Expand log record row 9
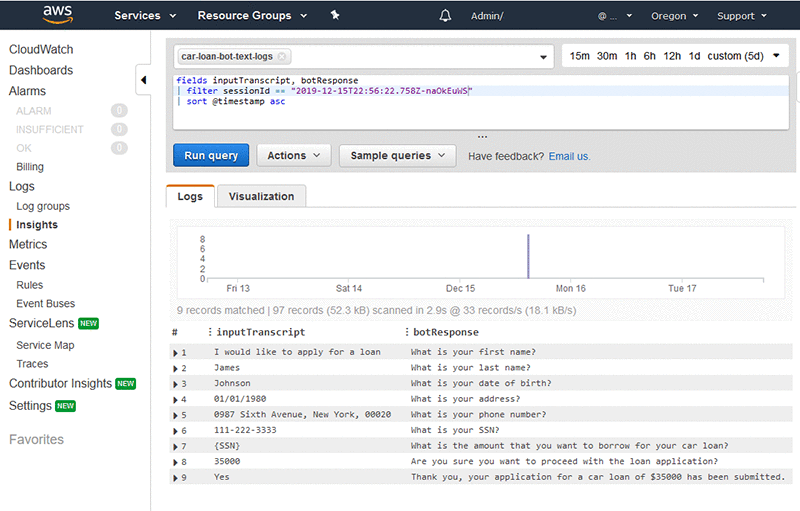The width and height of the screenshot is (800, 511). tap(175, 478)
